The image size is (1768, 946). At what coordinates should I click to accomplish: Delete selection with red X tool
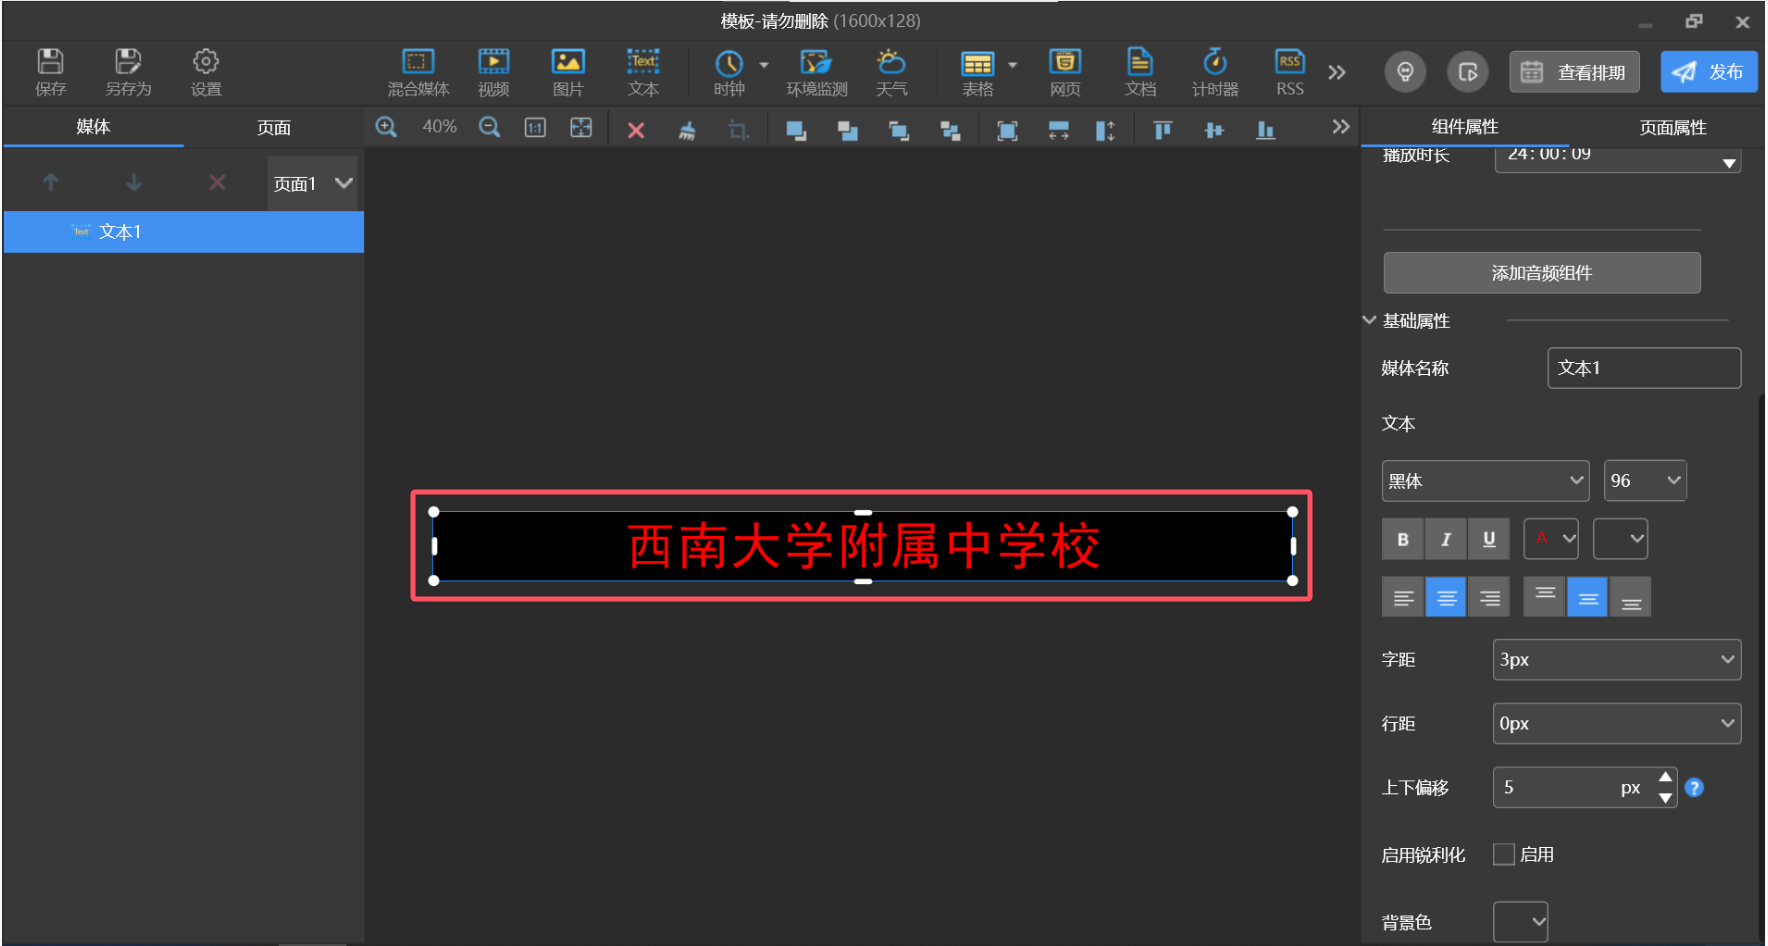(x=635, y=130)
